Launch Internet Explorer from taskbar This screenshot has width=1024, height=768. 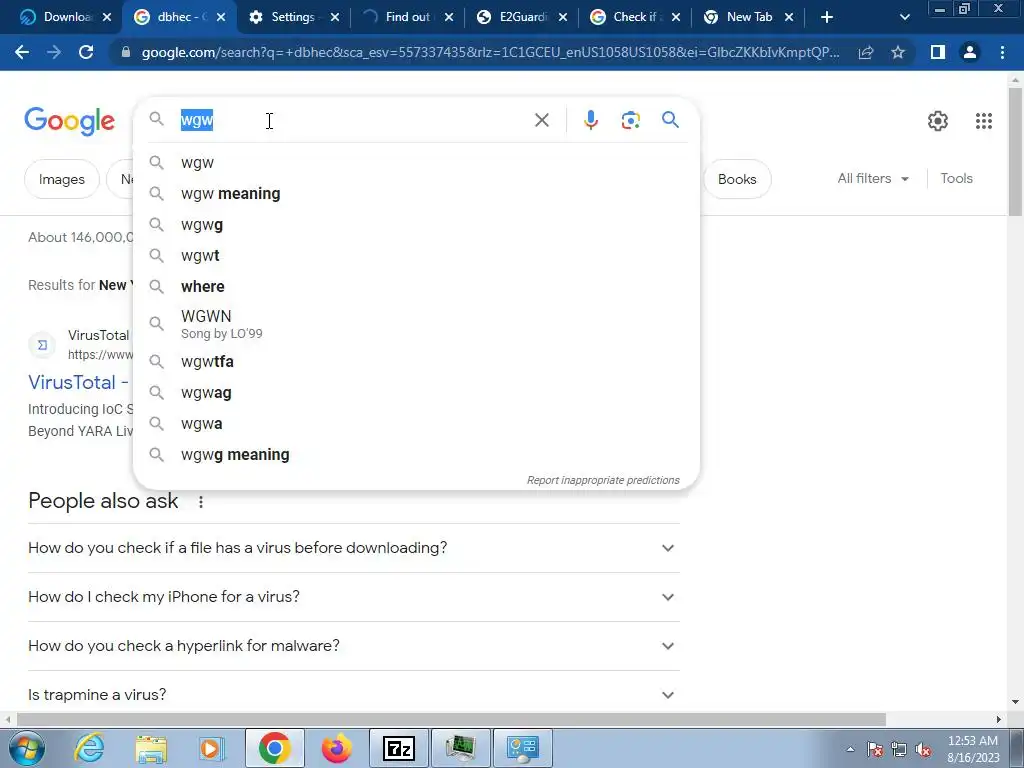point(89,748)
